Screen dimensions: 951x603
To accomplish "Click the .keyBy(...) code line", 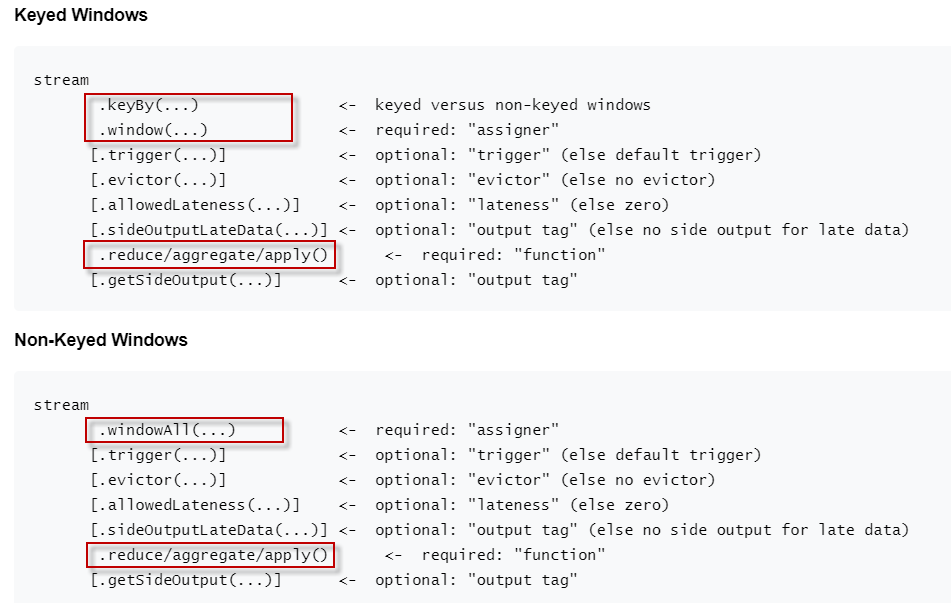I will point(148,105).
